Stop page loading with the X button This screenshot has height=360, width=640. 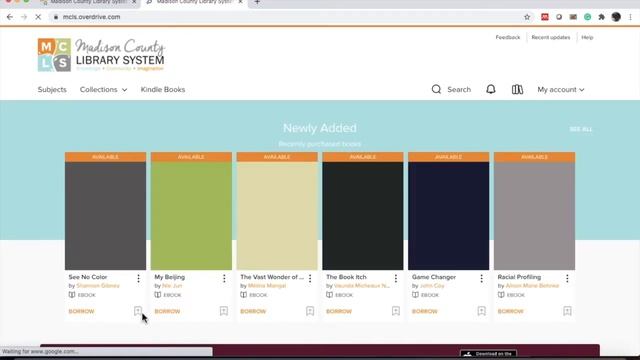coord(38,17)
